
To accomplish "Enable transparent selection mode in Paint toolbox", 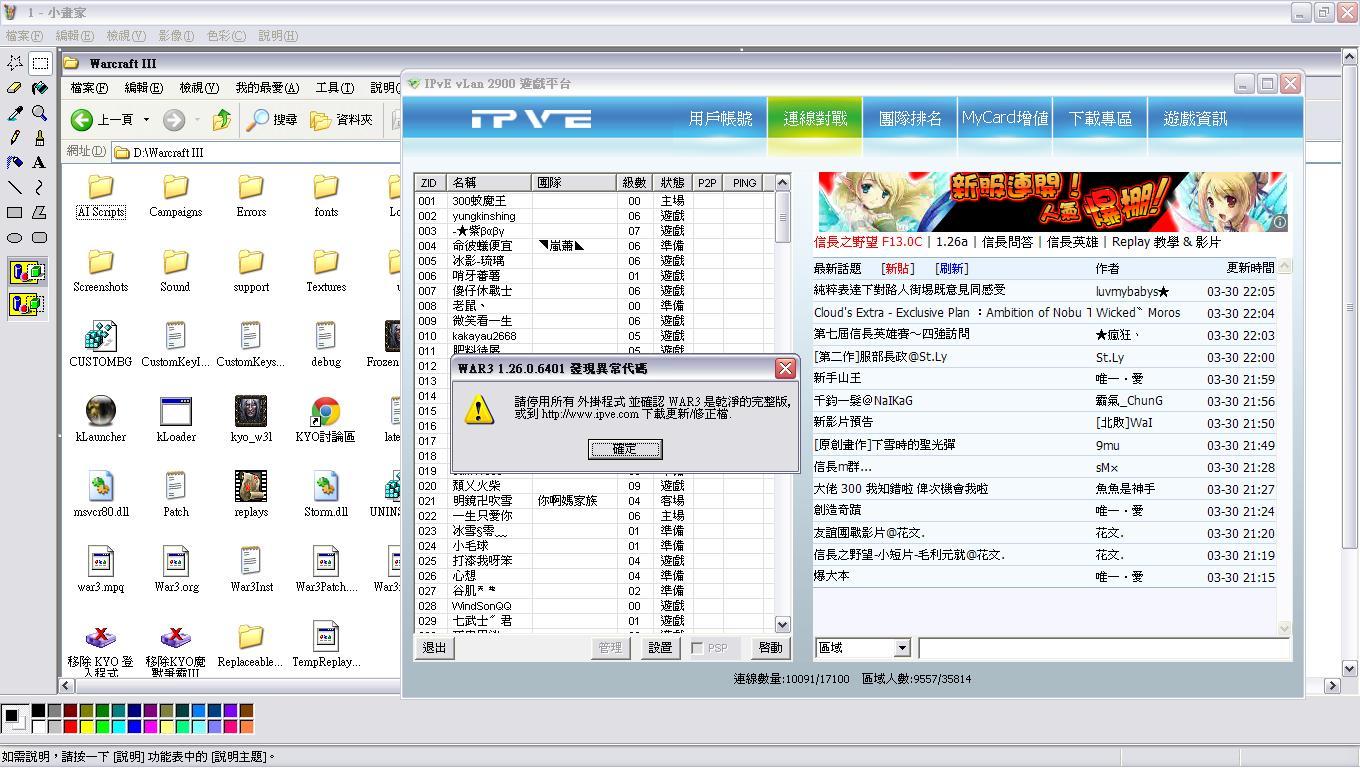I will coord(27,303).
